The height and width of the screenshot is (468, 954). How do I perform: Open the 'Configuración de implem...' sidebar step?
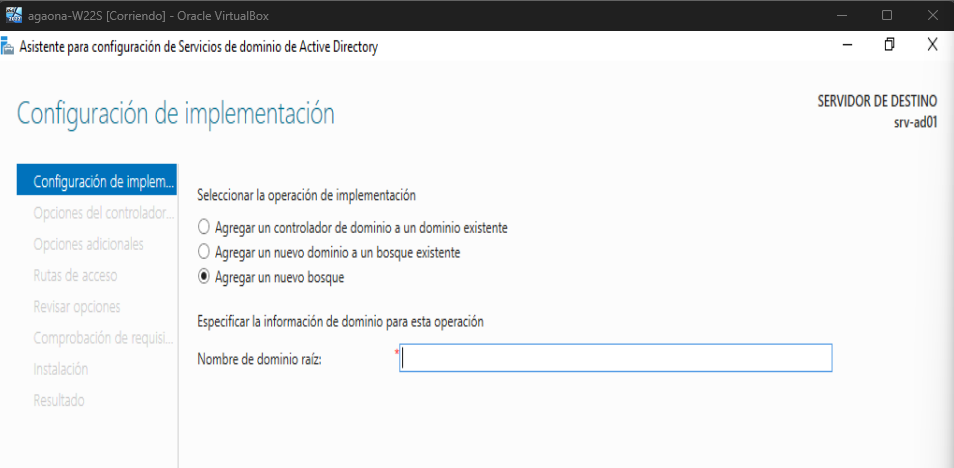97,180
